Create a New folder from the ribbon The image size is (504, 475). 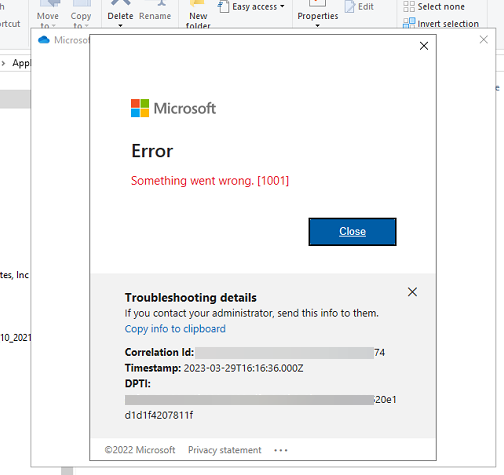(198, 15)
